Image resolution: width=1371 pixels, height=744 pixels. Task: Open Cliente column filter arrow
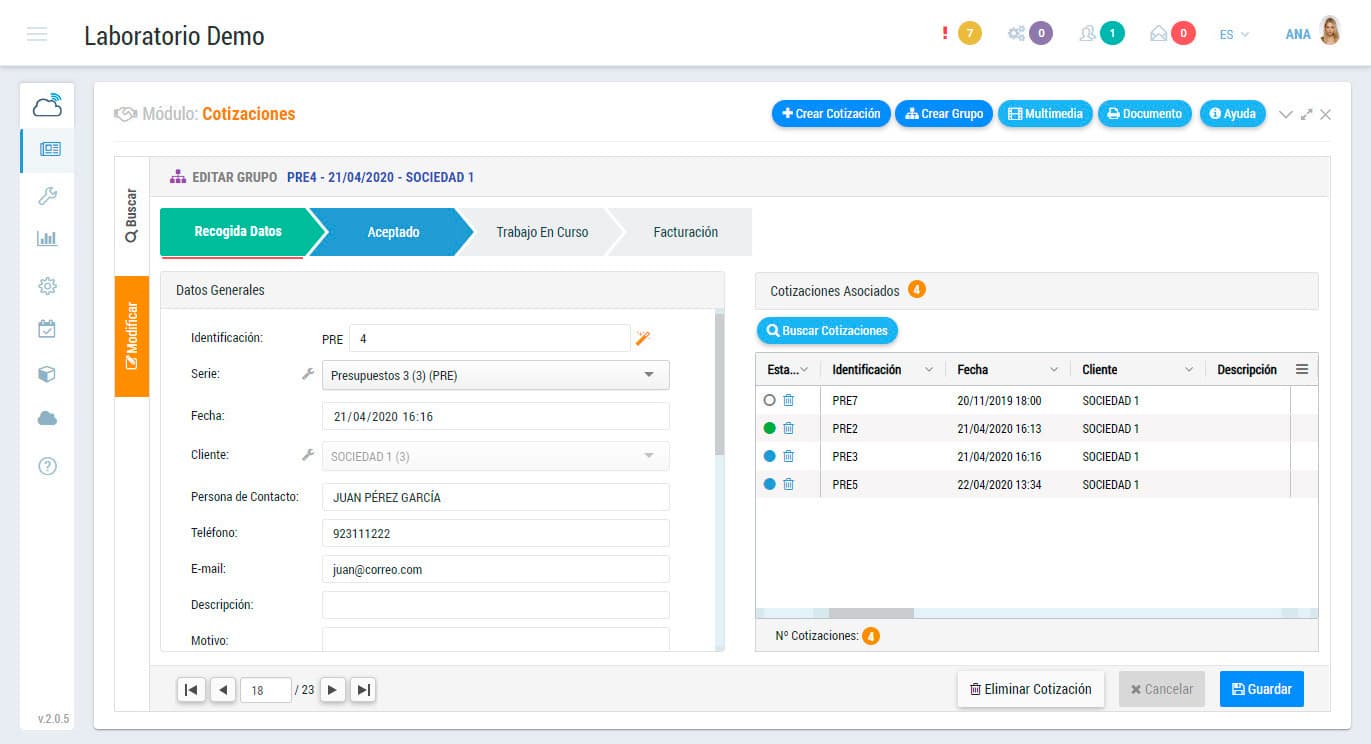[1189, 370]
